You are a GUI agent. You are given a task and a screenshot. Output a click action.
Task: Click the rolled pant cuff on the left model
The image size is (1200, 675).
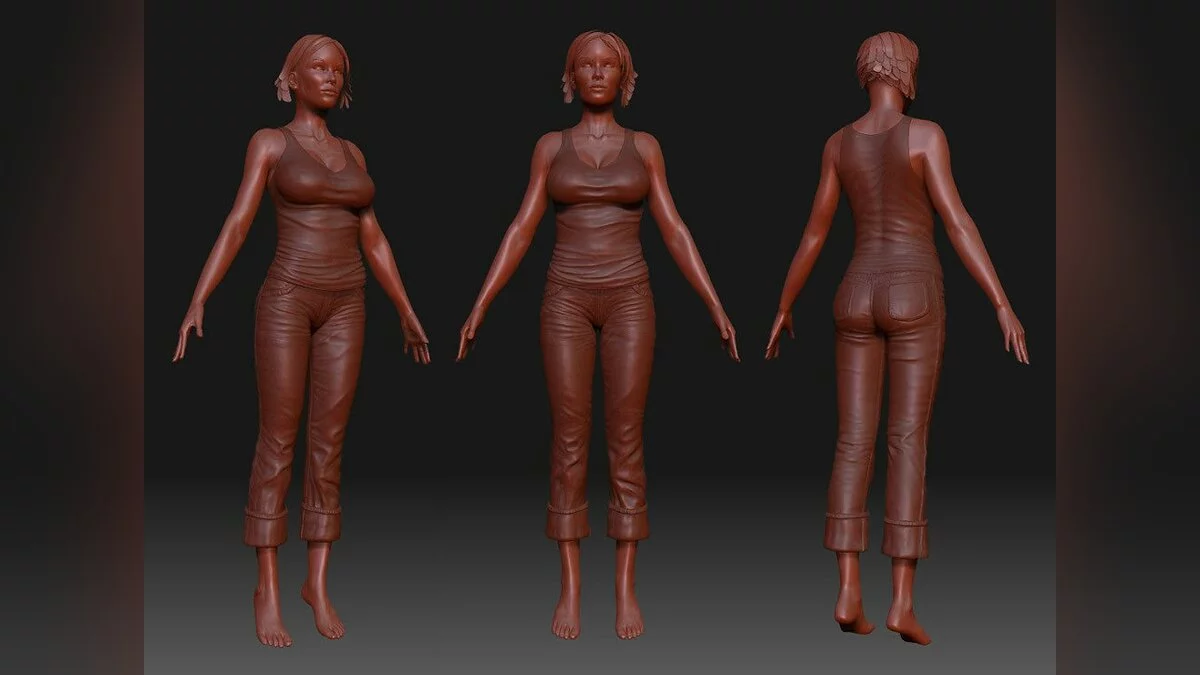[265, 526]
